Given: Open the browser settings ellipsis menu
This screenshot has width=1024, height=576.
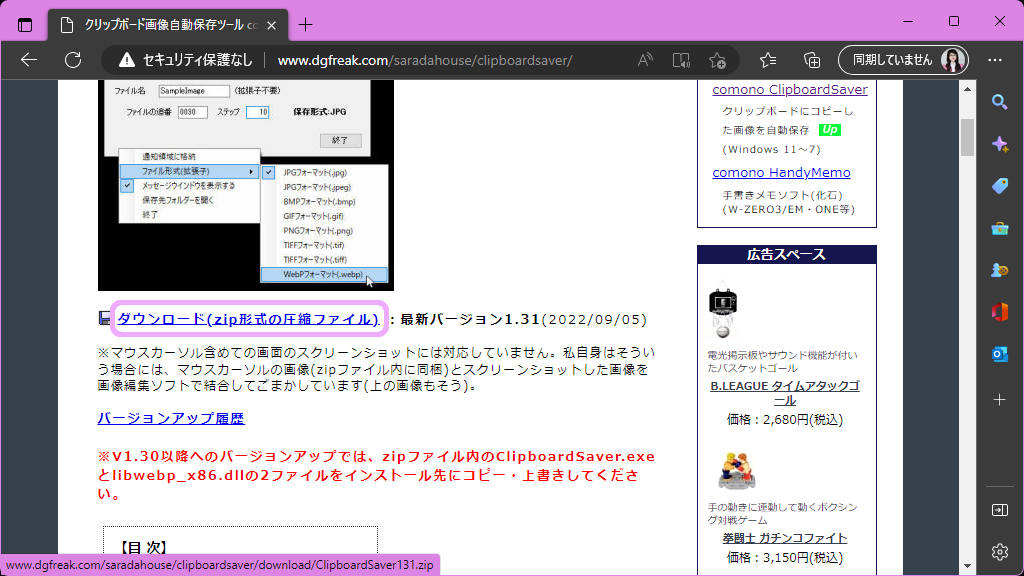Looking at the screenshot, I should point(995,60).
